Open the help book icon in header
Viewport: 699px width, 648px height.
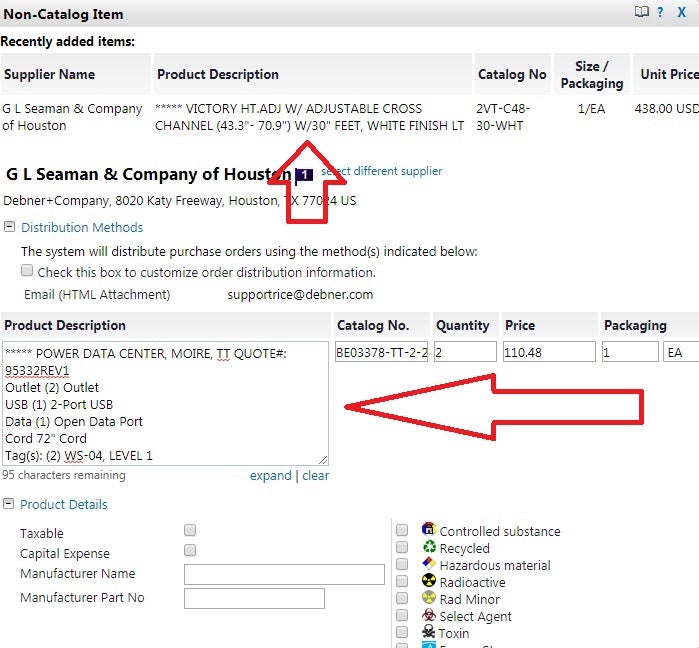[641, 12]
